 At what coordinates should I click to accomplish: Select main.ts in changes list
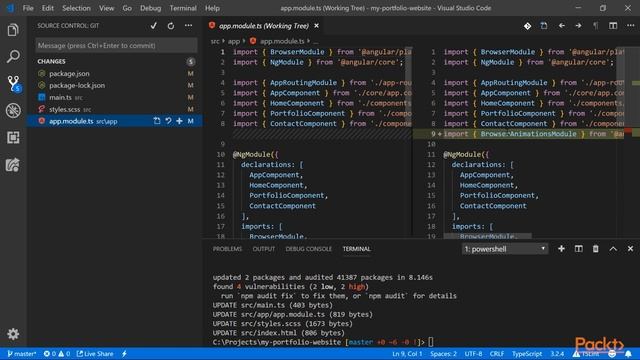[114, 97]
